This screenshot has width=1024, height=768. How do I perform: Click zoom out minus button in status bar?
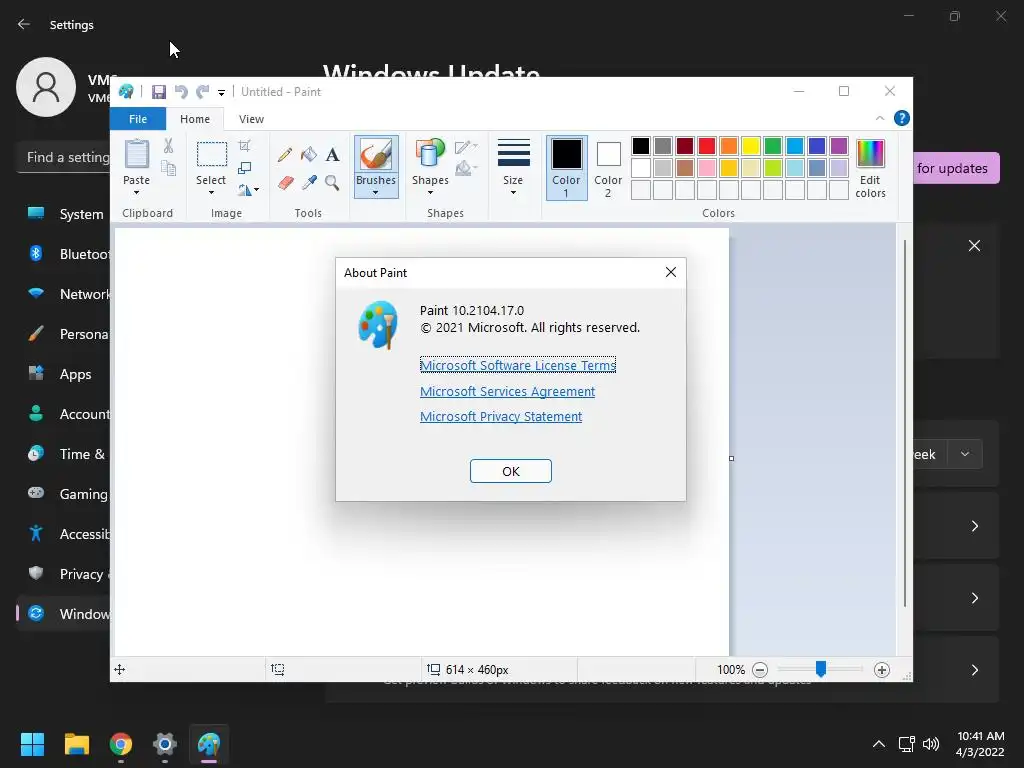tap(760, 669)
